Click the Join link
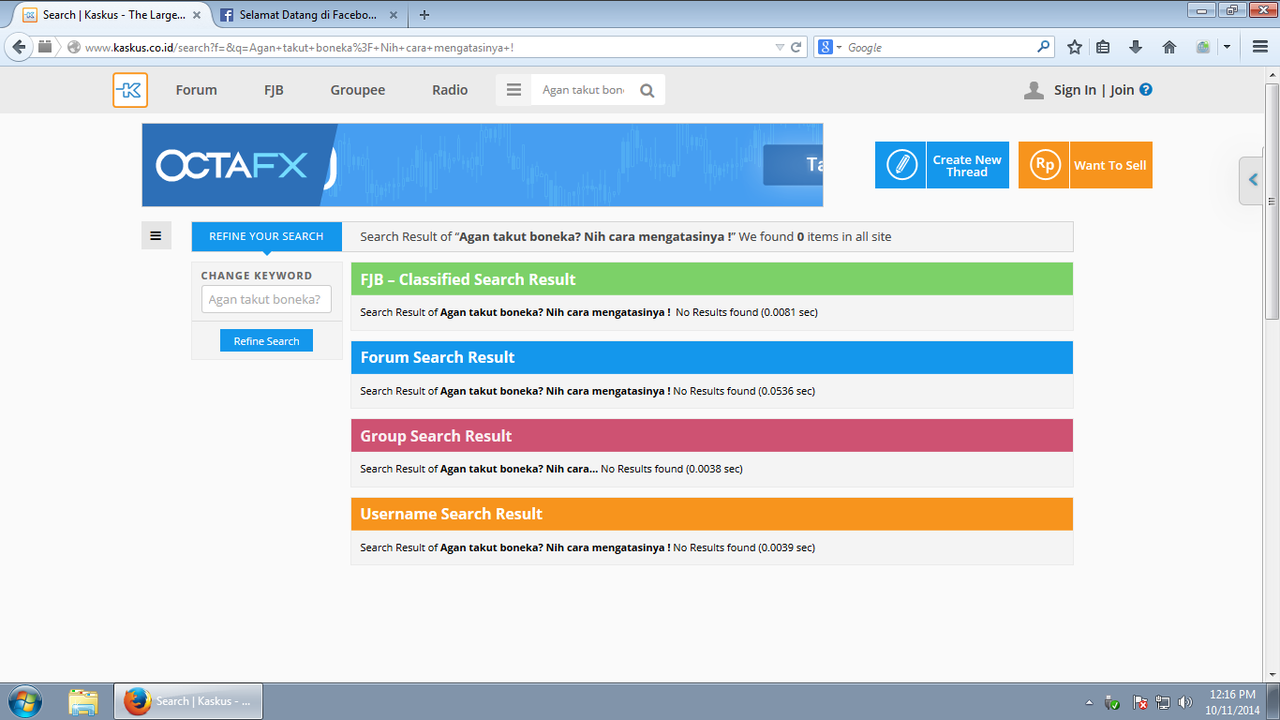Screen dimensions: 1280x720 (1122, 90)
